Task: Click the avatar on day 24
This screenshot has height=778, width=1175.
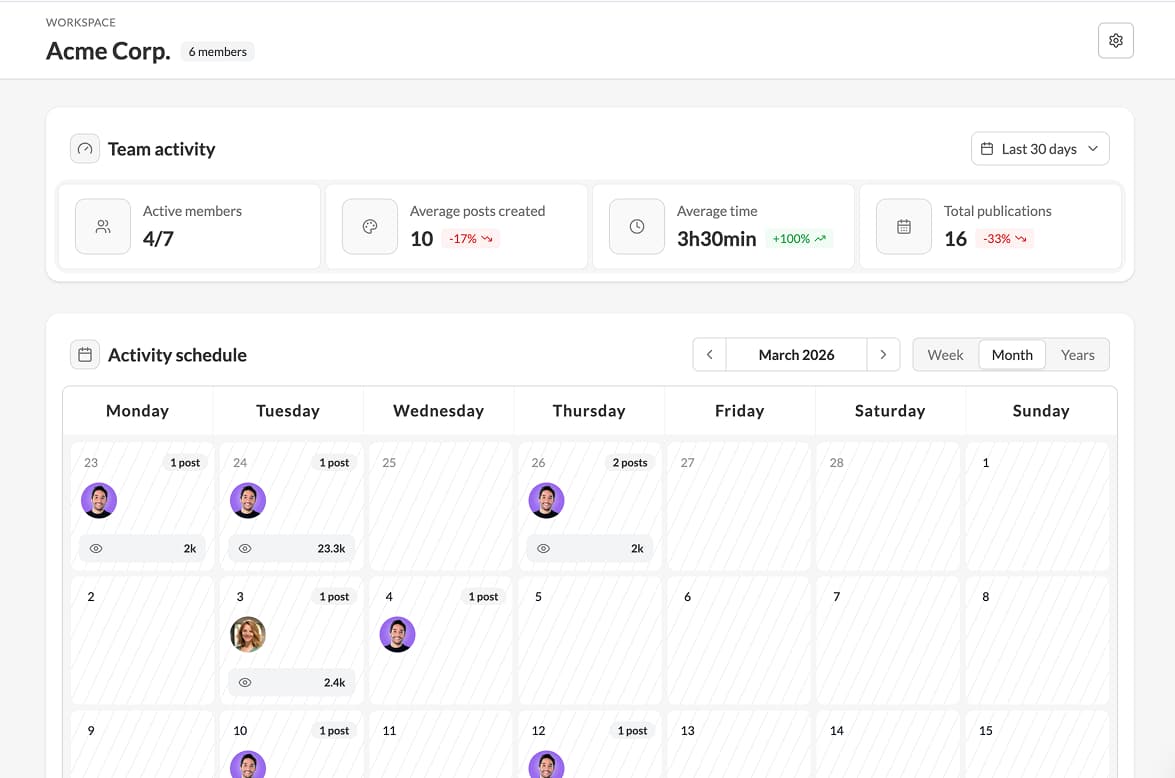Action: (x=248, y=501)
